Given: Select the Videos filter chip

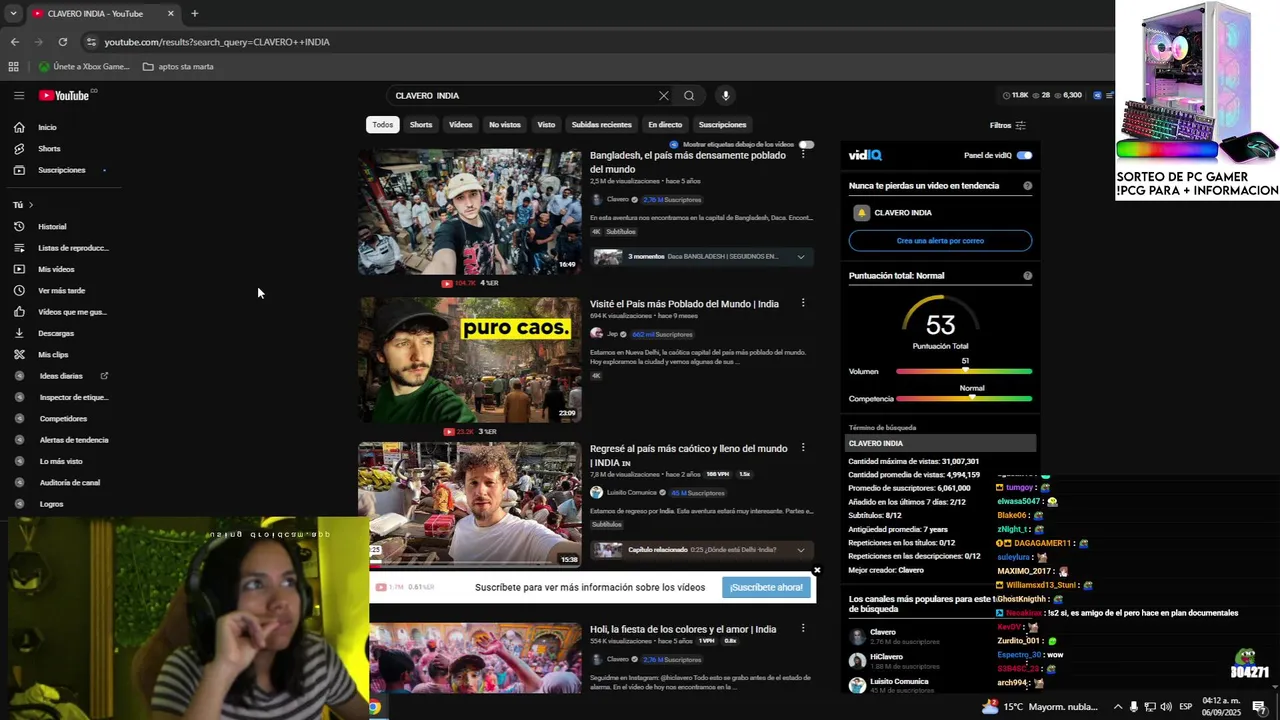Looking at the screenshot, I should click(x=461, y=125).
